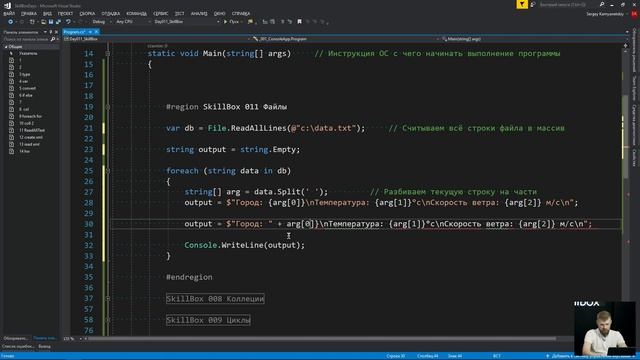
Task: Select the '4 var' snippet in the toolbox
Action: (x=23, y=81)
